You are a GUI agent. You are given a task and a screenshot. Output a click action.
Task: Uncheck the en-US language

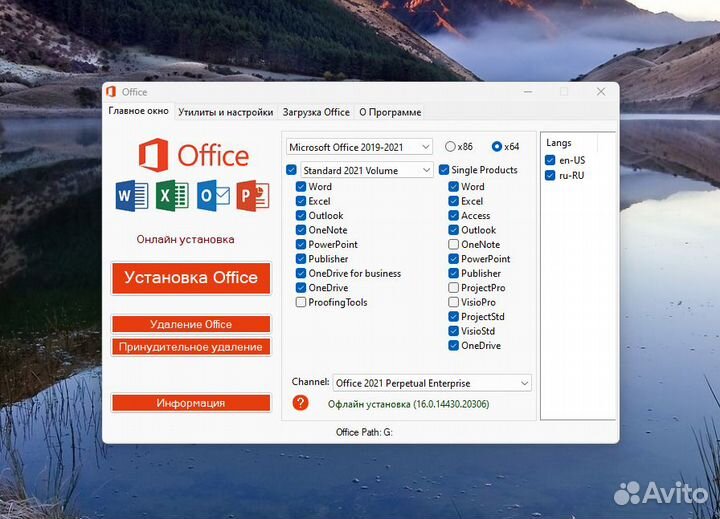[550, 160]
